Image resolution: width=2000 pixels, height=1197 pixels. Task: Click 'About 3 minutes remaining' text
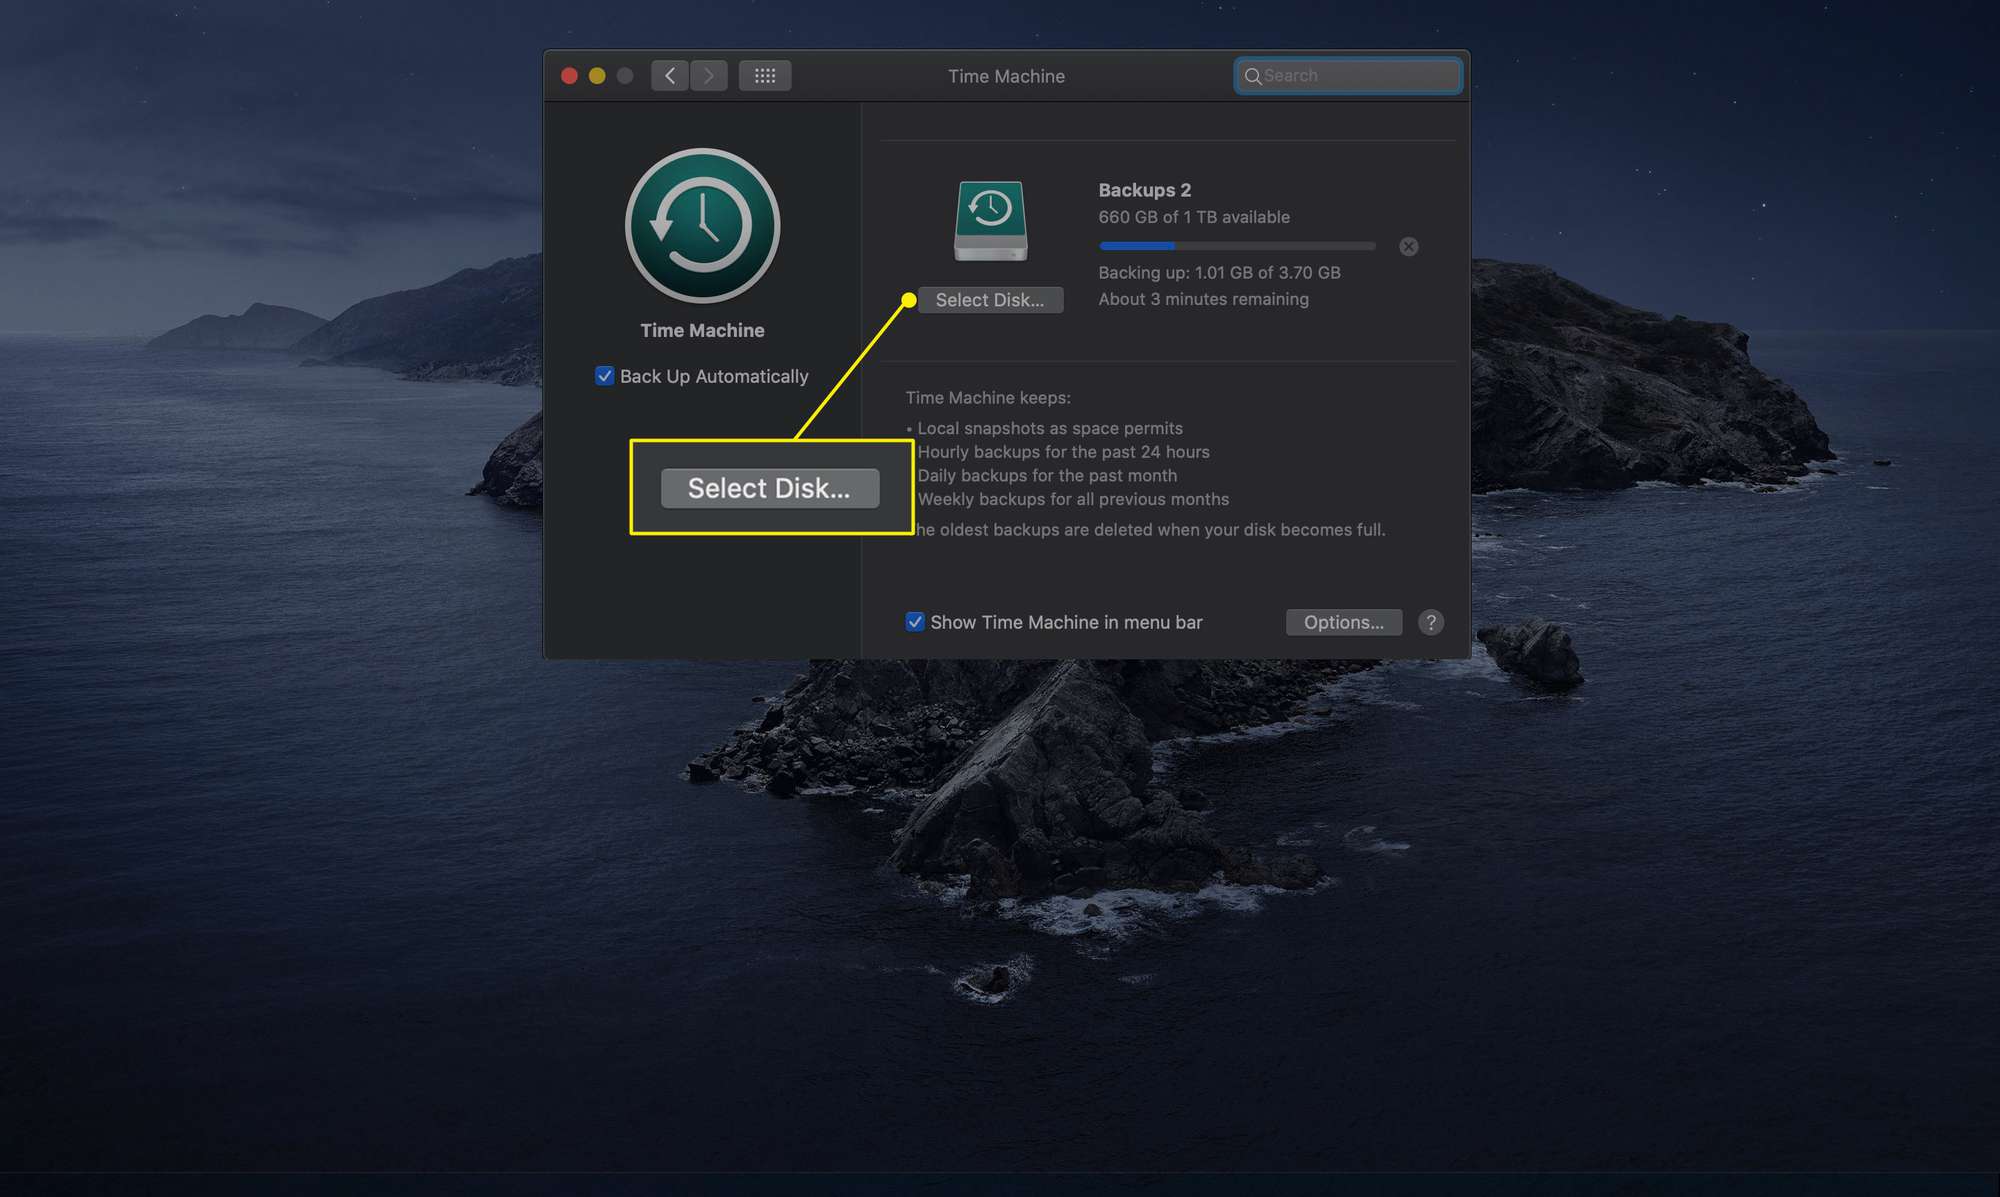click(x=1203, y=299)
